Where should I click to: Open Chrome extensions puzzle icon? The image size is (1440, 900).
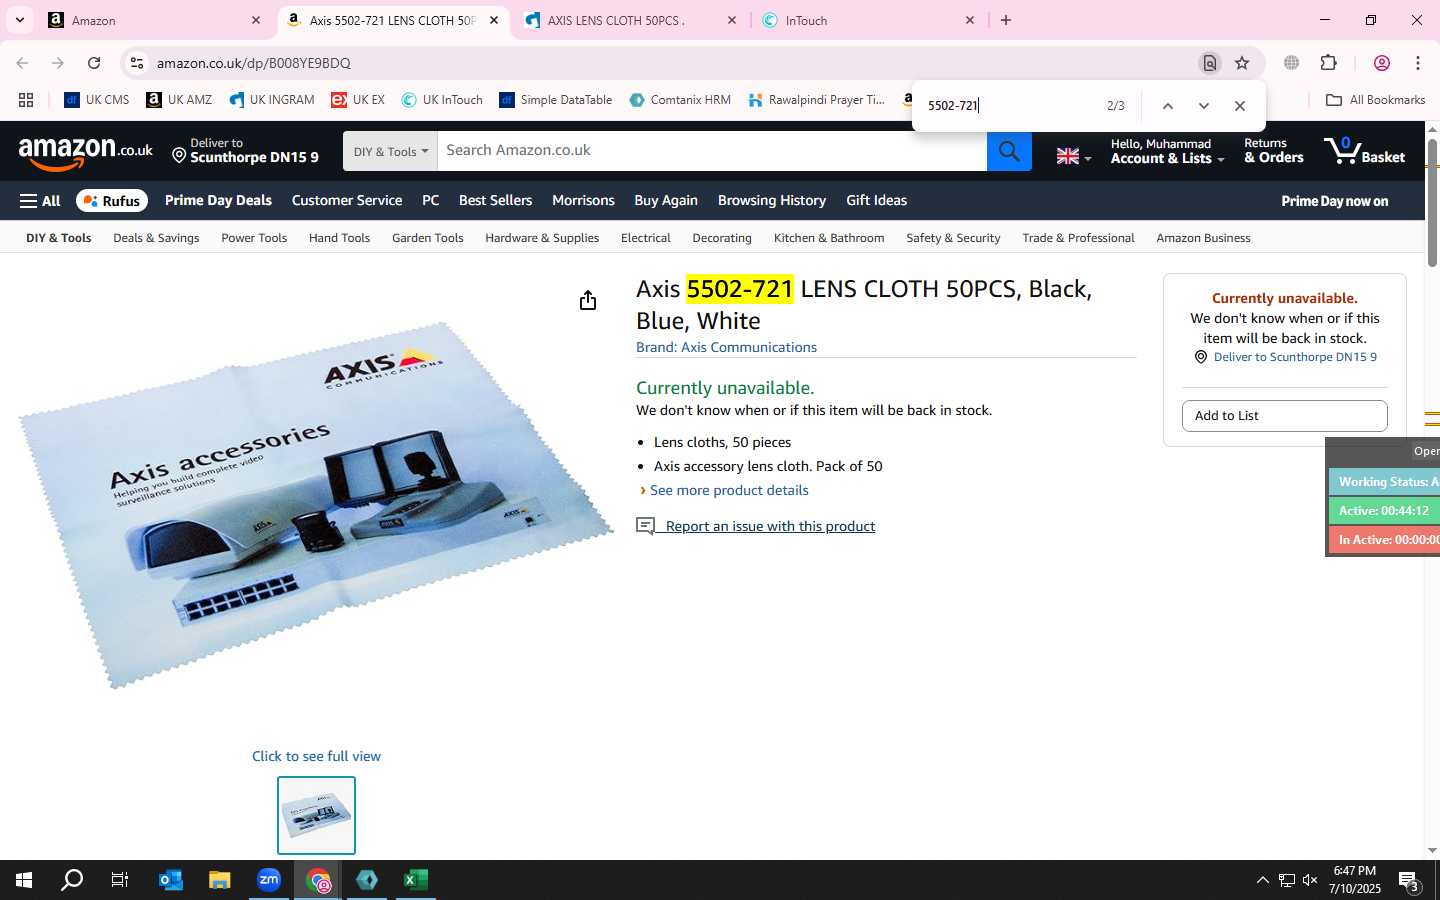(x=1329, y=63)
